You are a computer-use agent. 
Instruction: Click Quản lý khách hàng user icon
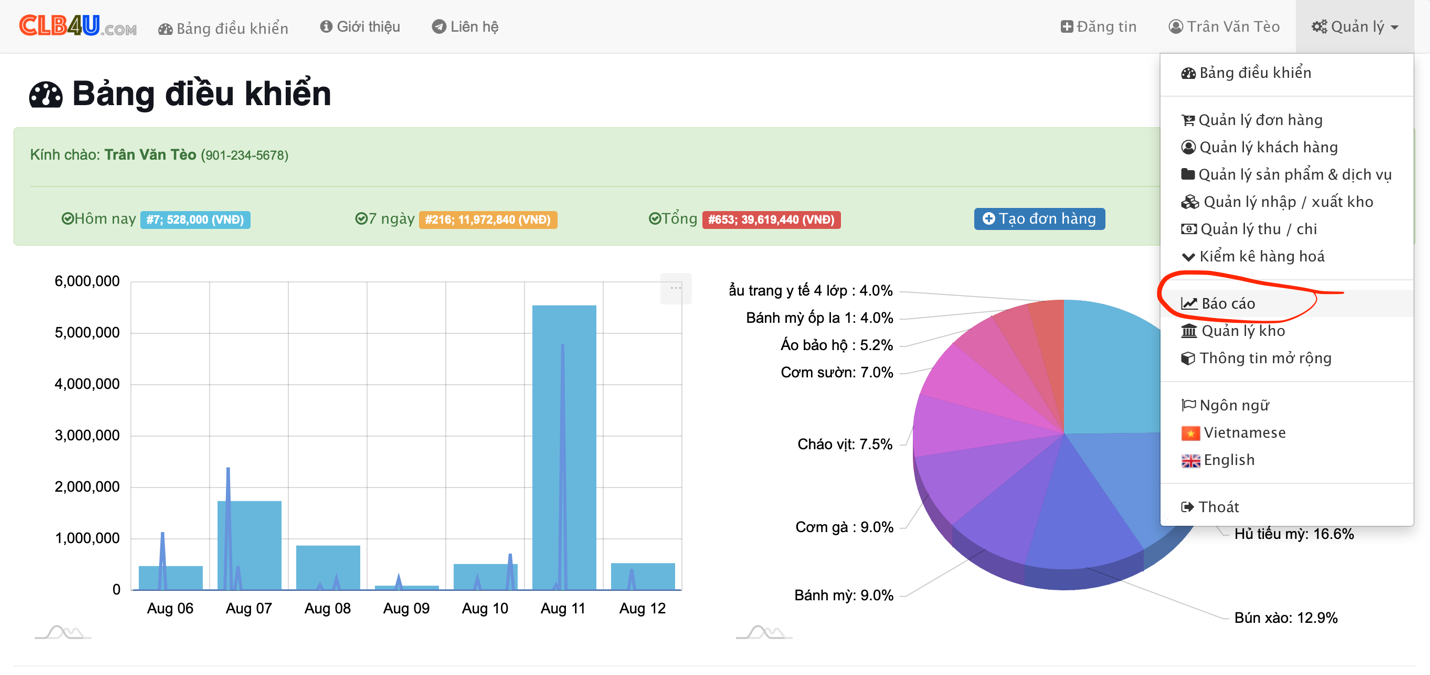coord(1188,147)
